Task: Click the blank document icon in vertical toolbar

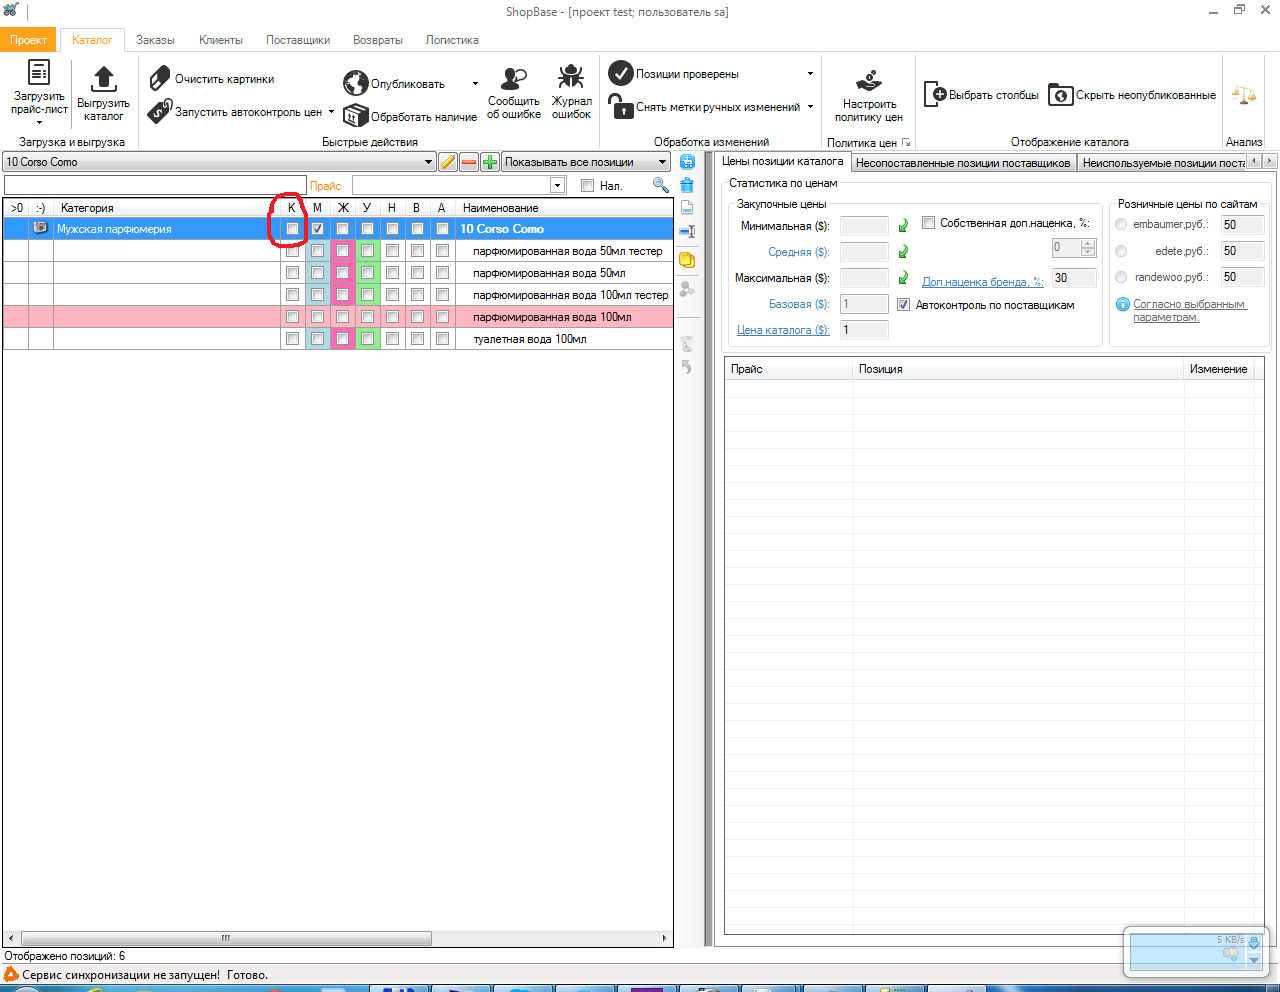Action: tap(687, 208)
